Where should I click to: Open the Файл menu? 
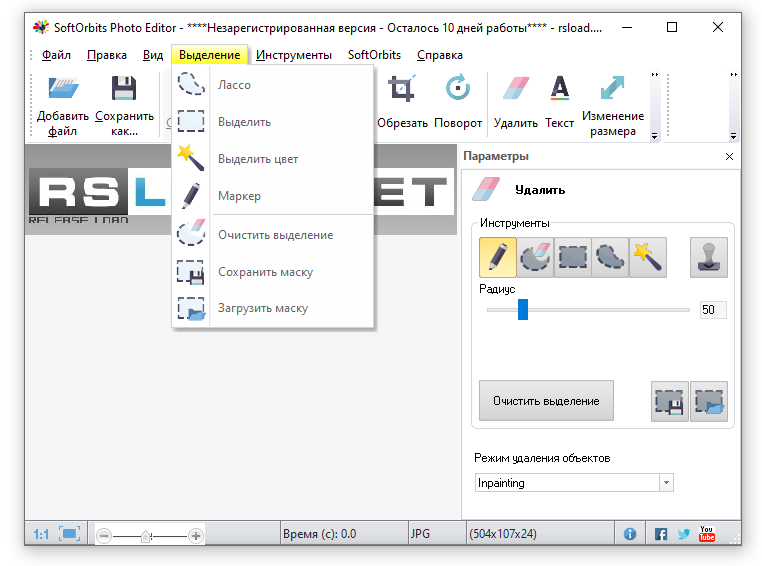click(56, 55)
